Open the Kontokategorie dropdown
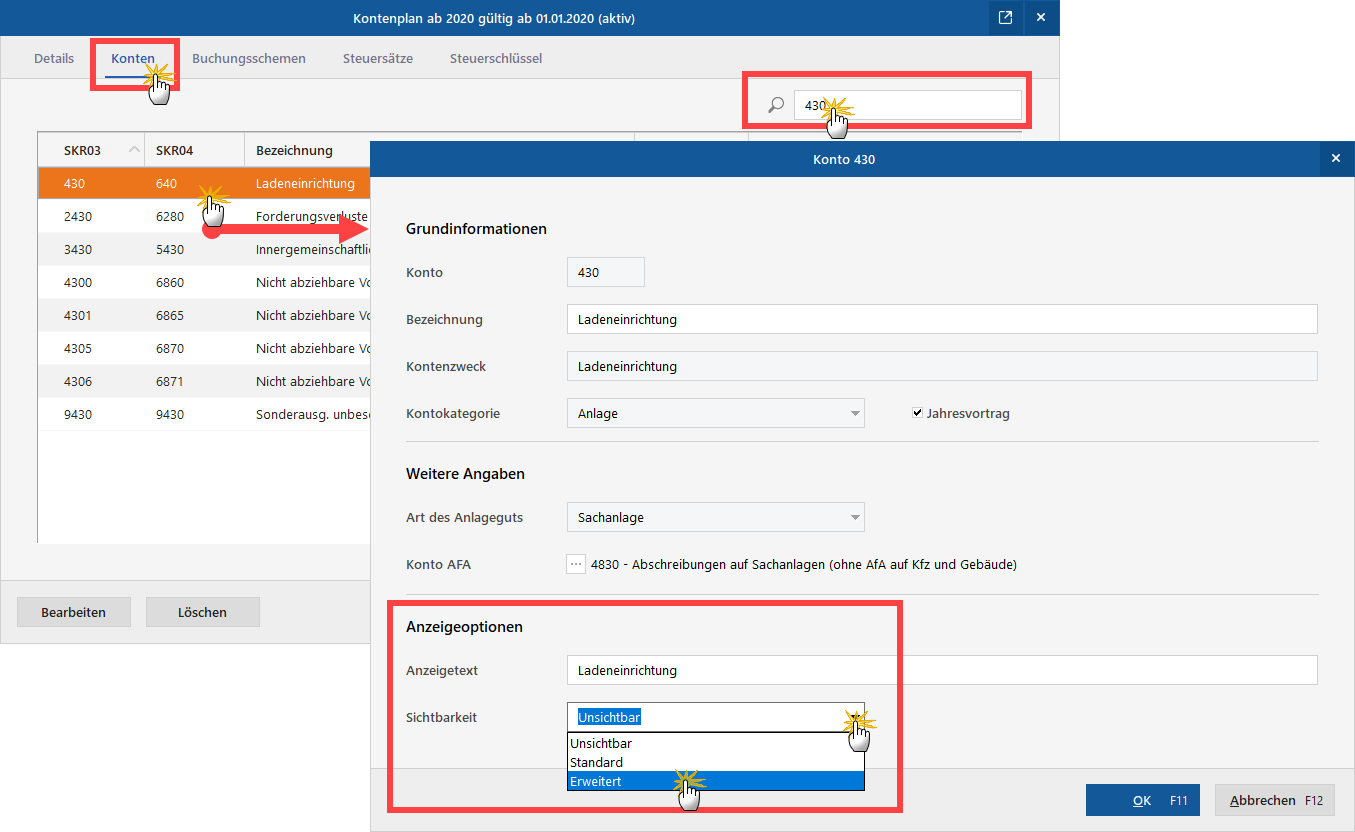 [x=715, y=413]
